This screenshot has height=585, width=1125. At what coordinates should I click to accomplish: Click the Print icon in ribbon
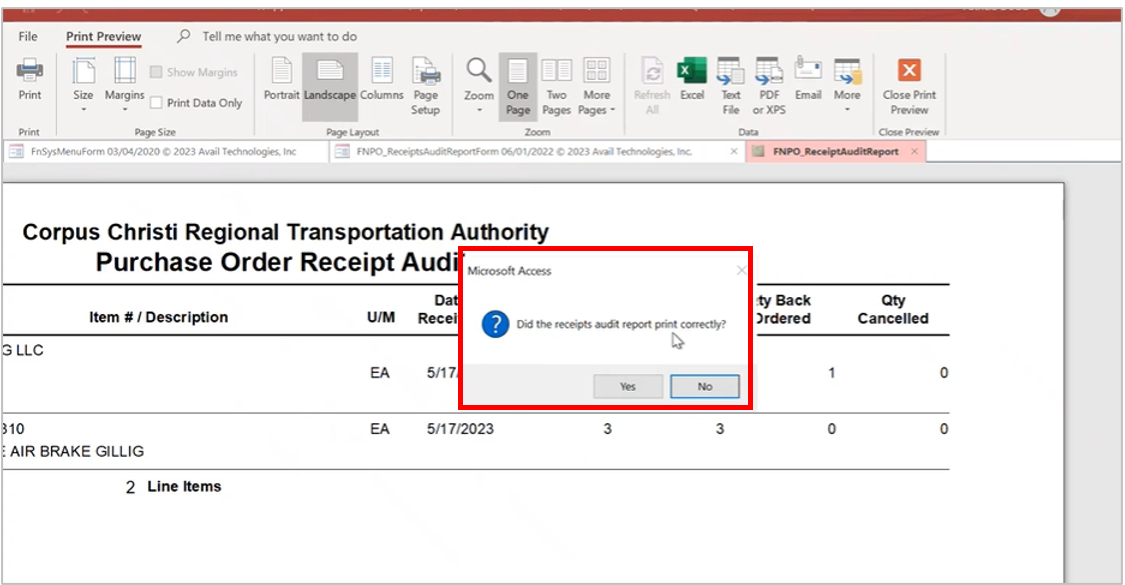[x=30, y=79]
